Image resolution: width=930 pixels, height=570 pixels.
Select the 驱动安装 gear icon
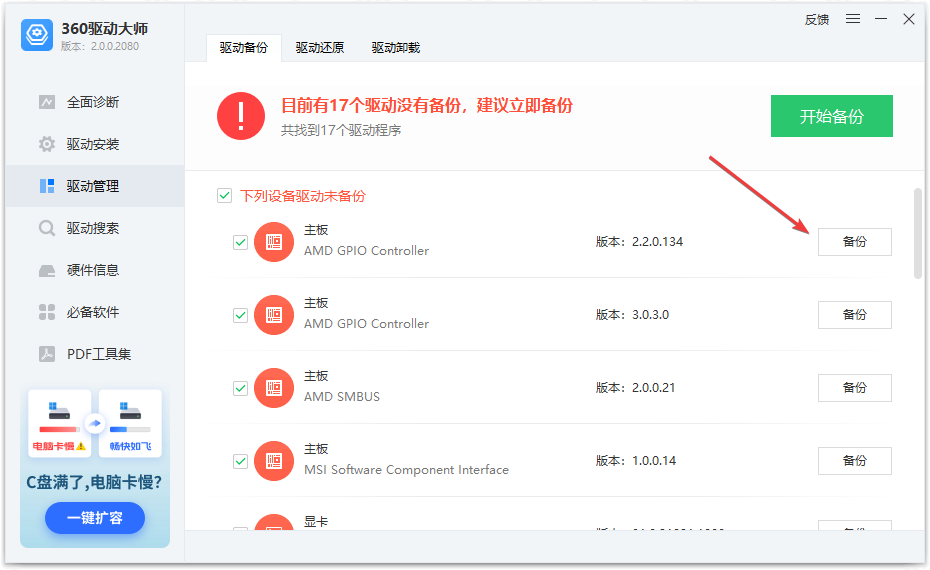tap(47, 144)
